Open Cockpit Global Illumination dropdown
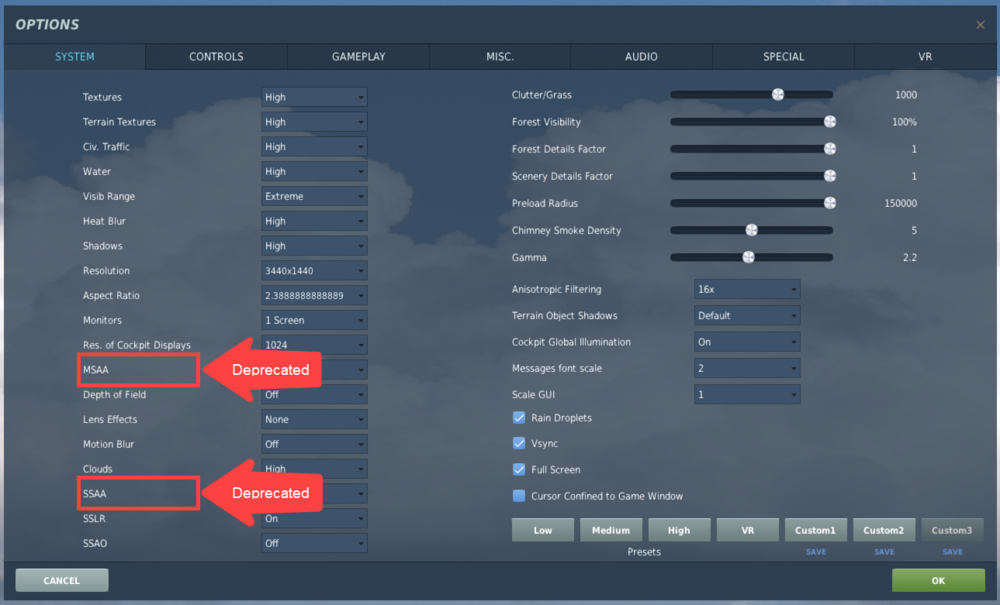 747,342
